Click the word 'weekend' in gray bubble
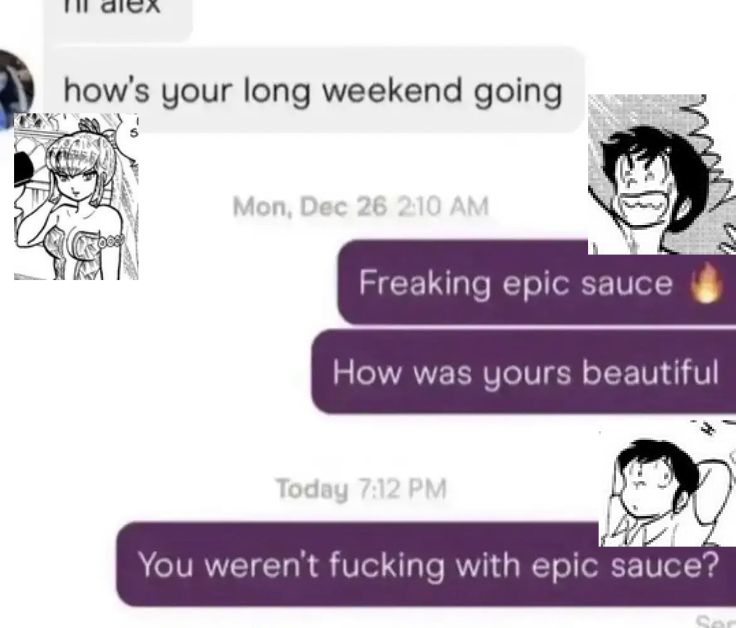Screen dimensions: 736x628 (392, 90)
